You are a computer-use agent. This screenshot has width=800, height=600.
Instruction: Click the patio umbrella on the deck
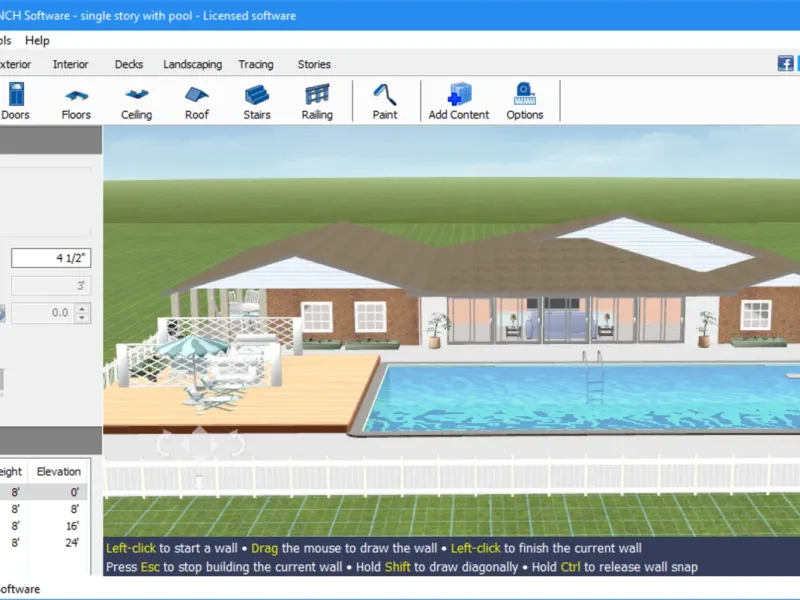(192, 346)
